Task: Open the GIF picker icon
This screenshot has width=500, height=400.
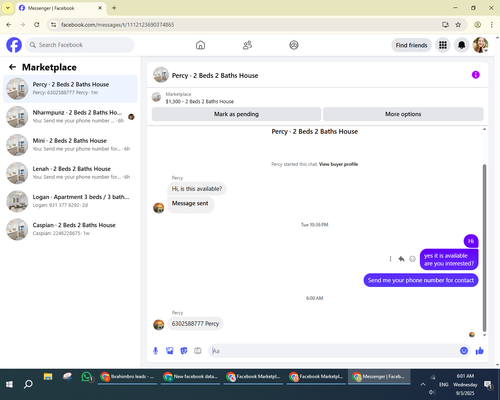Action: pyautogui.click(x=198, y=351)
